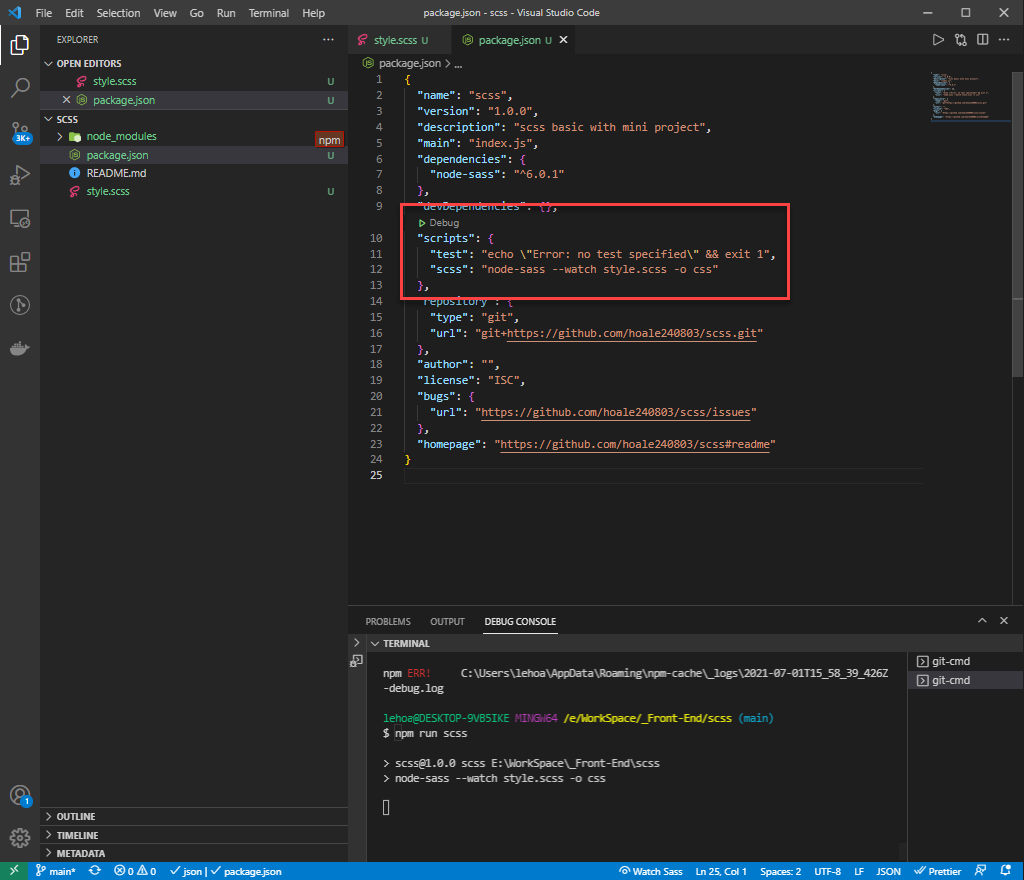Open Manage settings gear
This screenshot has width=1024, height=880.
coord(20,837)
